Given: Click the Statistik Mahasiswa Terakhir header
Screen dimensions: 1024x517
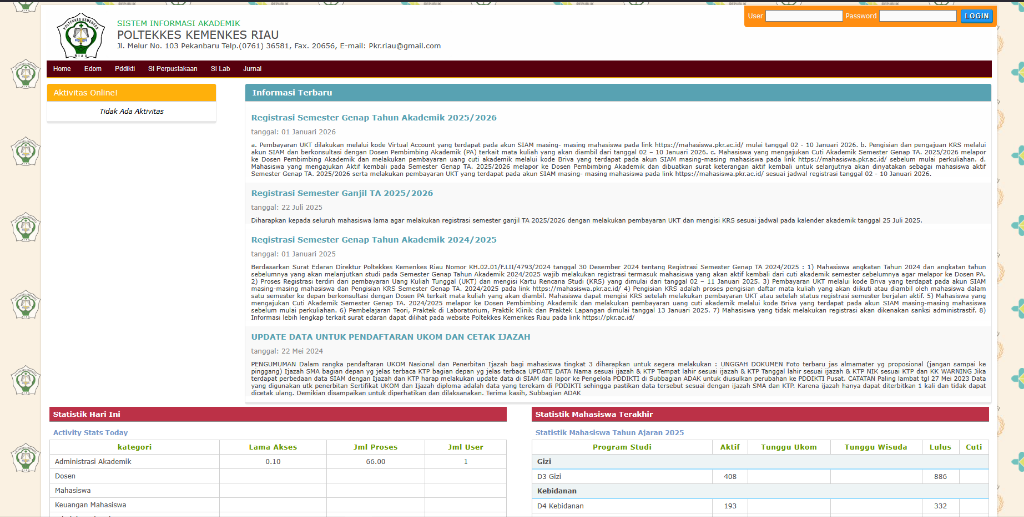Looking at the screenshot, I should pos(760,415).
